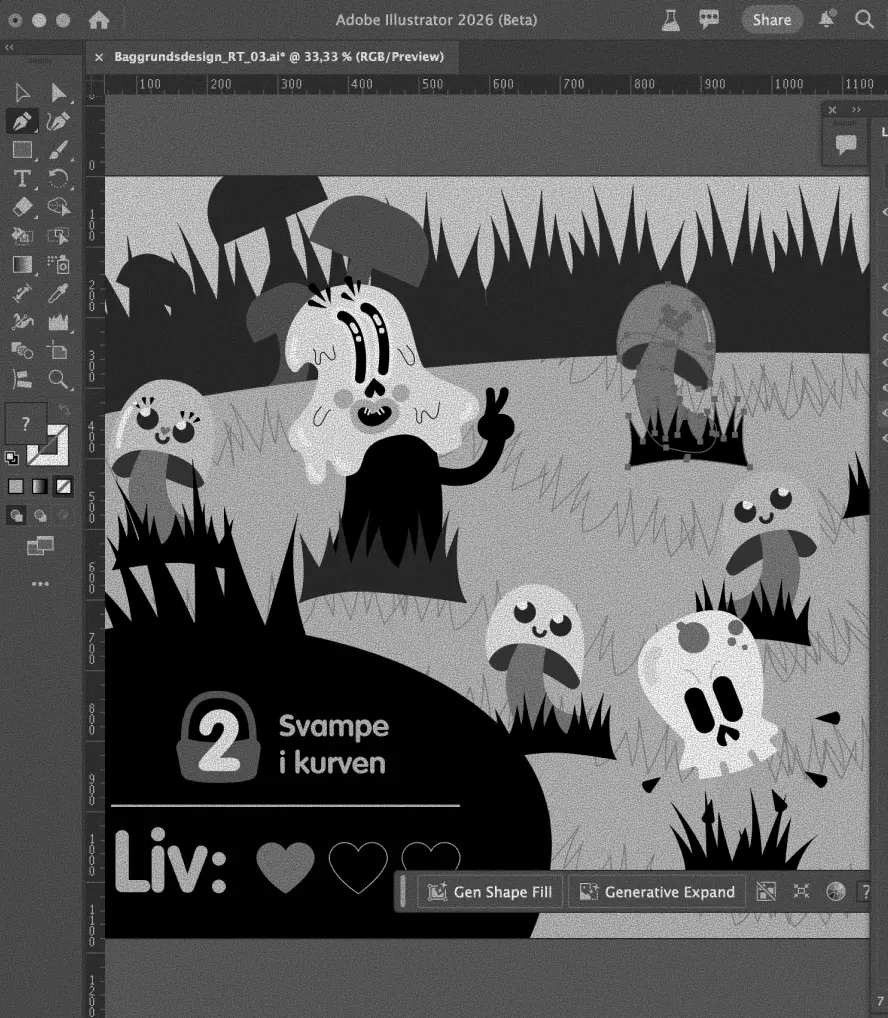Viewport: 888px width, 1018px height.
Task: Open the Edit Toolbar ellipsis menu
Action: click(x=38, y=583)
